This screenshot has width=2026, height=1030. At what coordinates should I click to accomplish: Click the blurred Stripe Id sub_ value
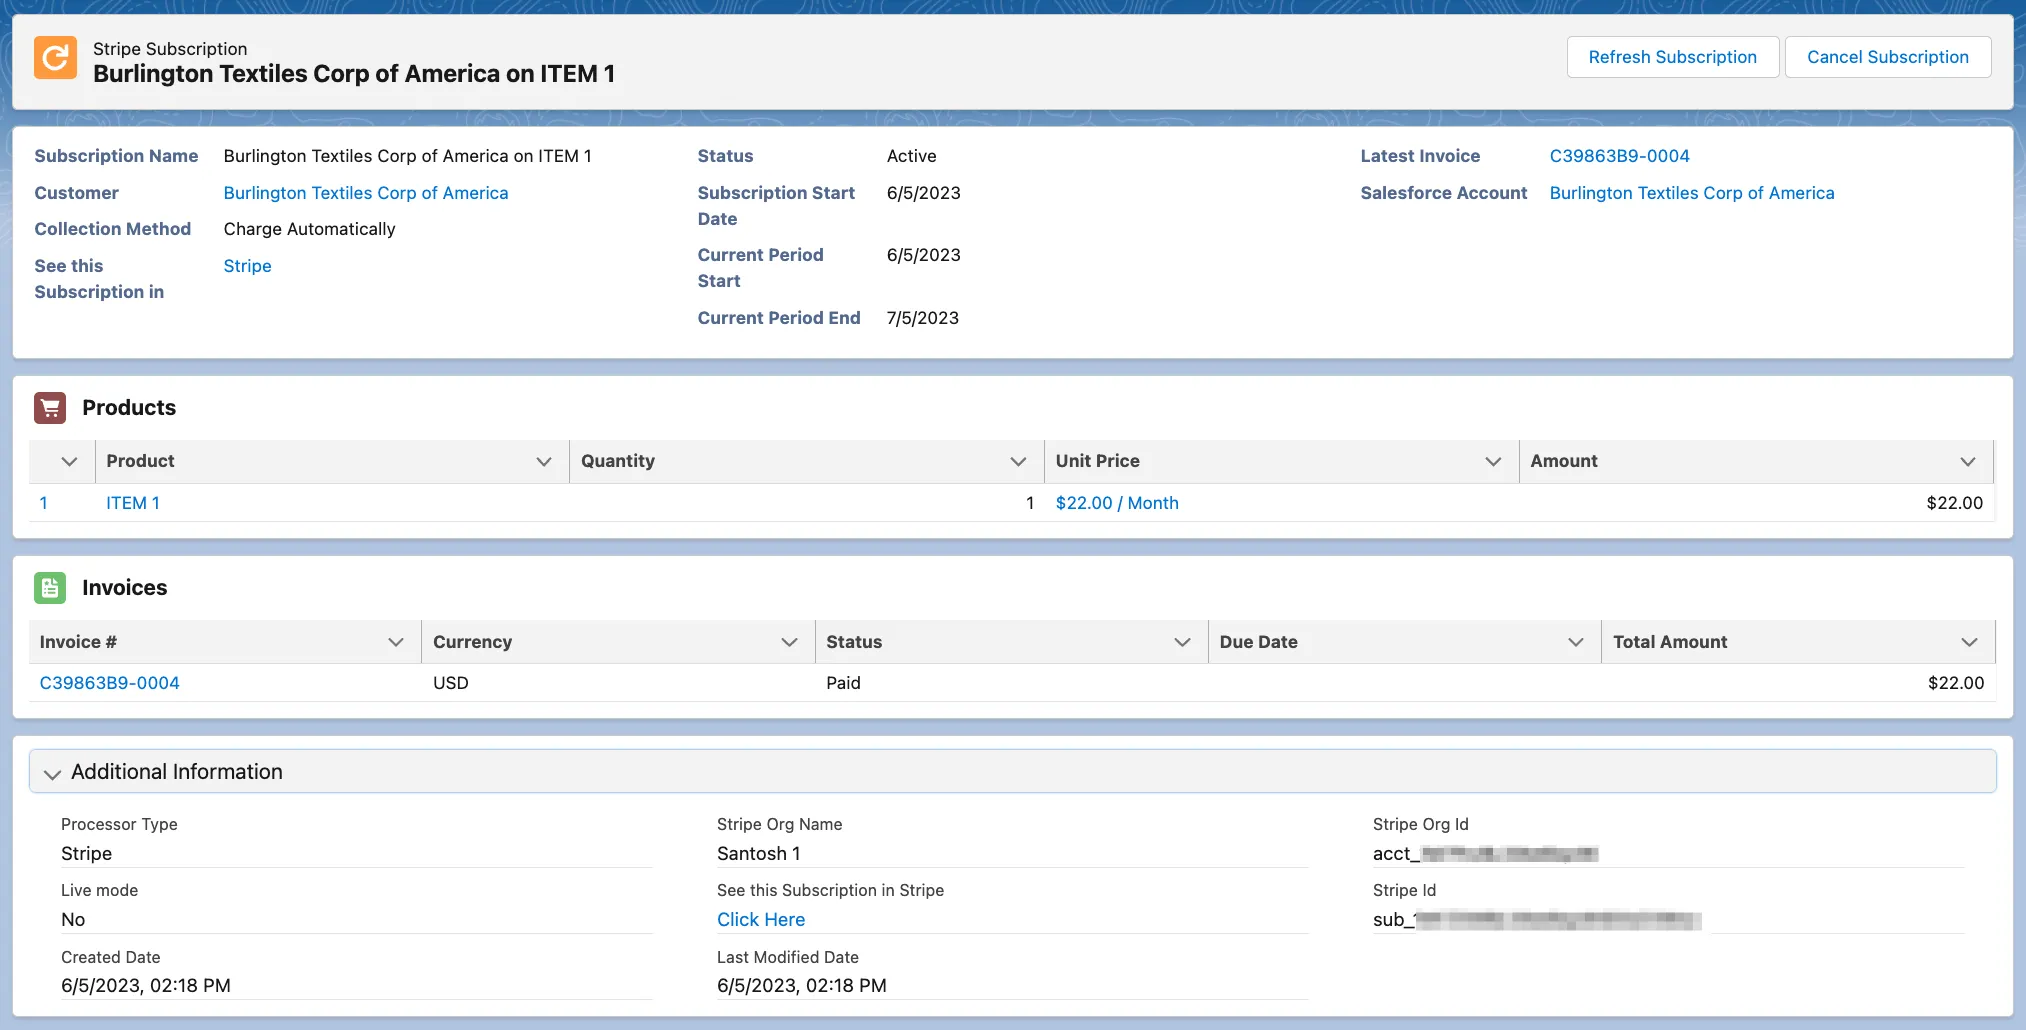(1536, 919)
